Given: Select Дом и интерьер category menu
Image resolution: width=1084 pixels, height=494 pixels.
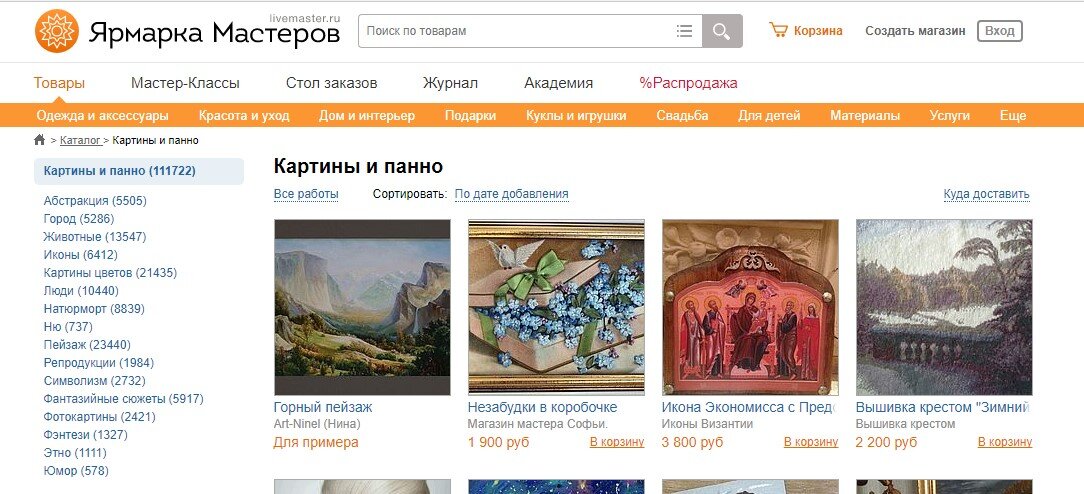Looking at the screenshot, I should tap(366, 115).
